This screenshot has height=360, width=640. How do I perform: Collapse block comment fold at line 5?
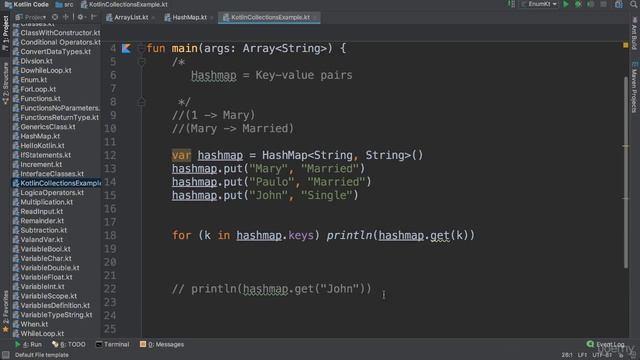(x=141, y=62)
